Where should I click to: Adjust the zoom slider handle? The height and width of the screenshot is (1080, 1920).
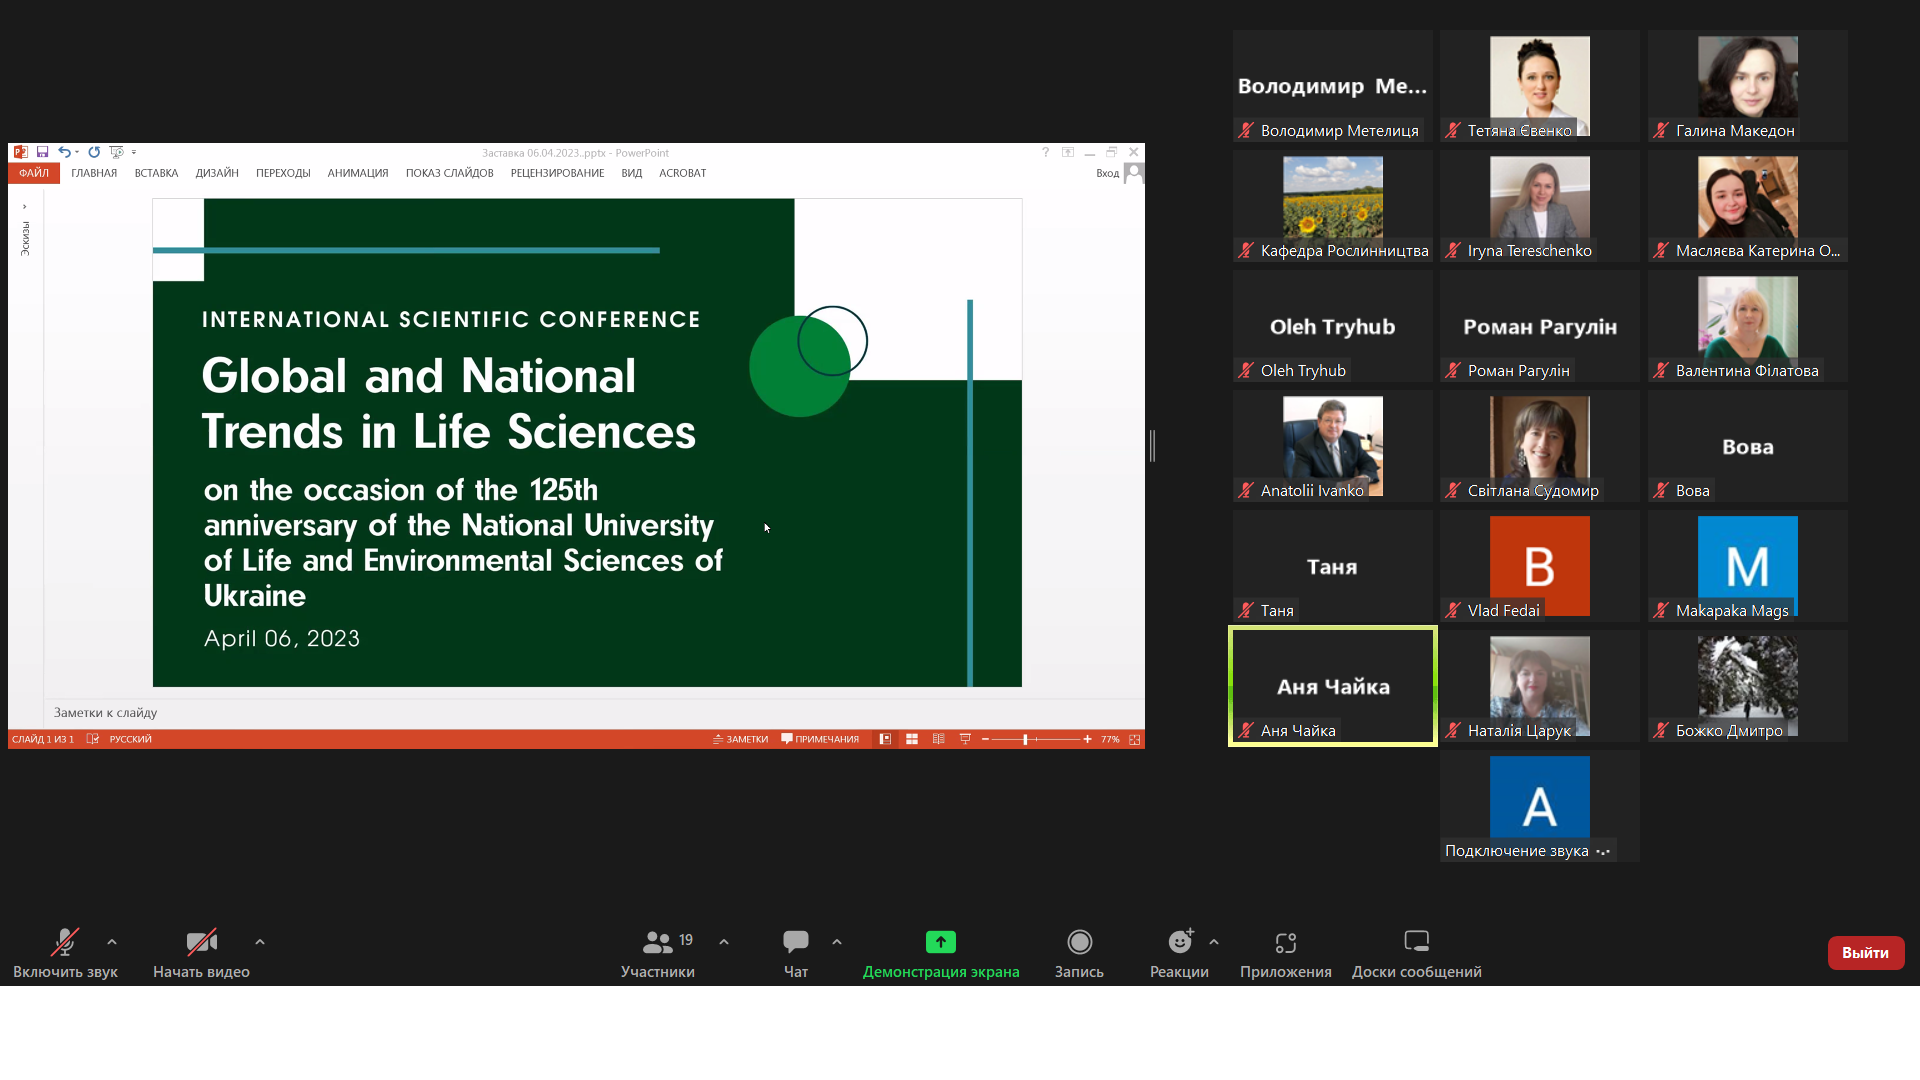(1025, 739)
